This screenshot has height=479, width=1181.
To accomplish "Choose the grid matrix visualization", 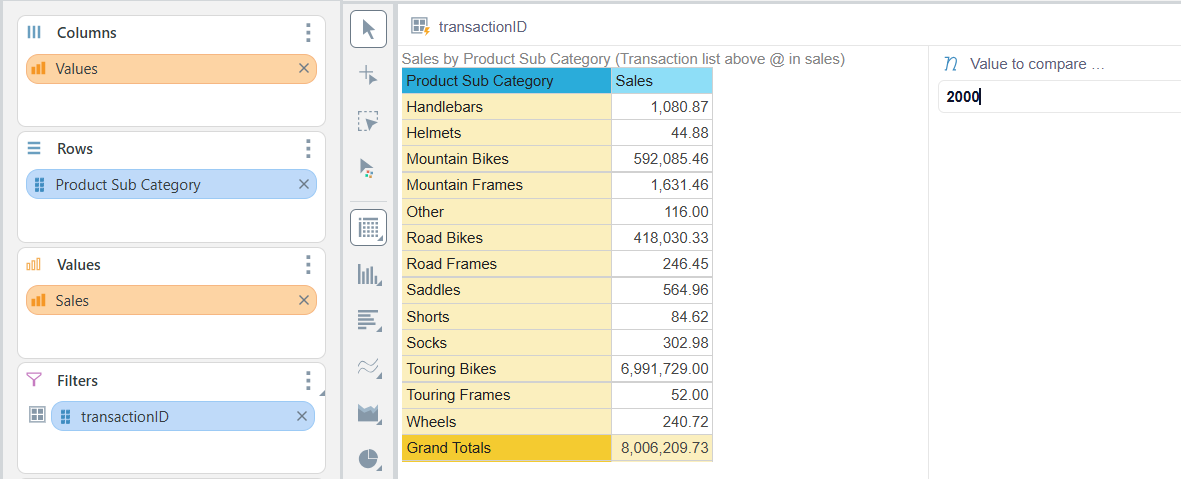I will [x=368, y=228].
